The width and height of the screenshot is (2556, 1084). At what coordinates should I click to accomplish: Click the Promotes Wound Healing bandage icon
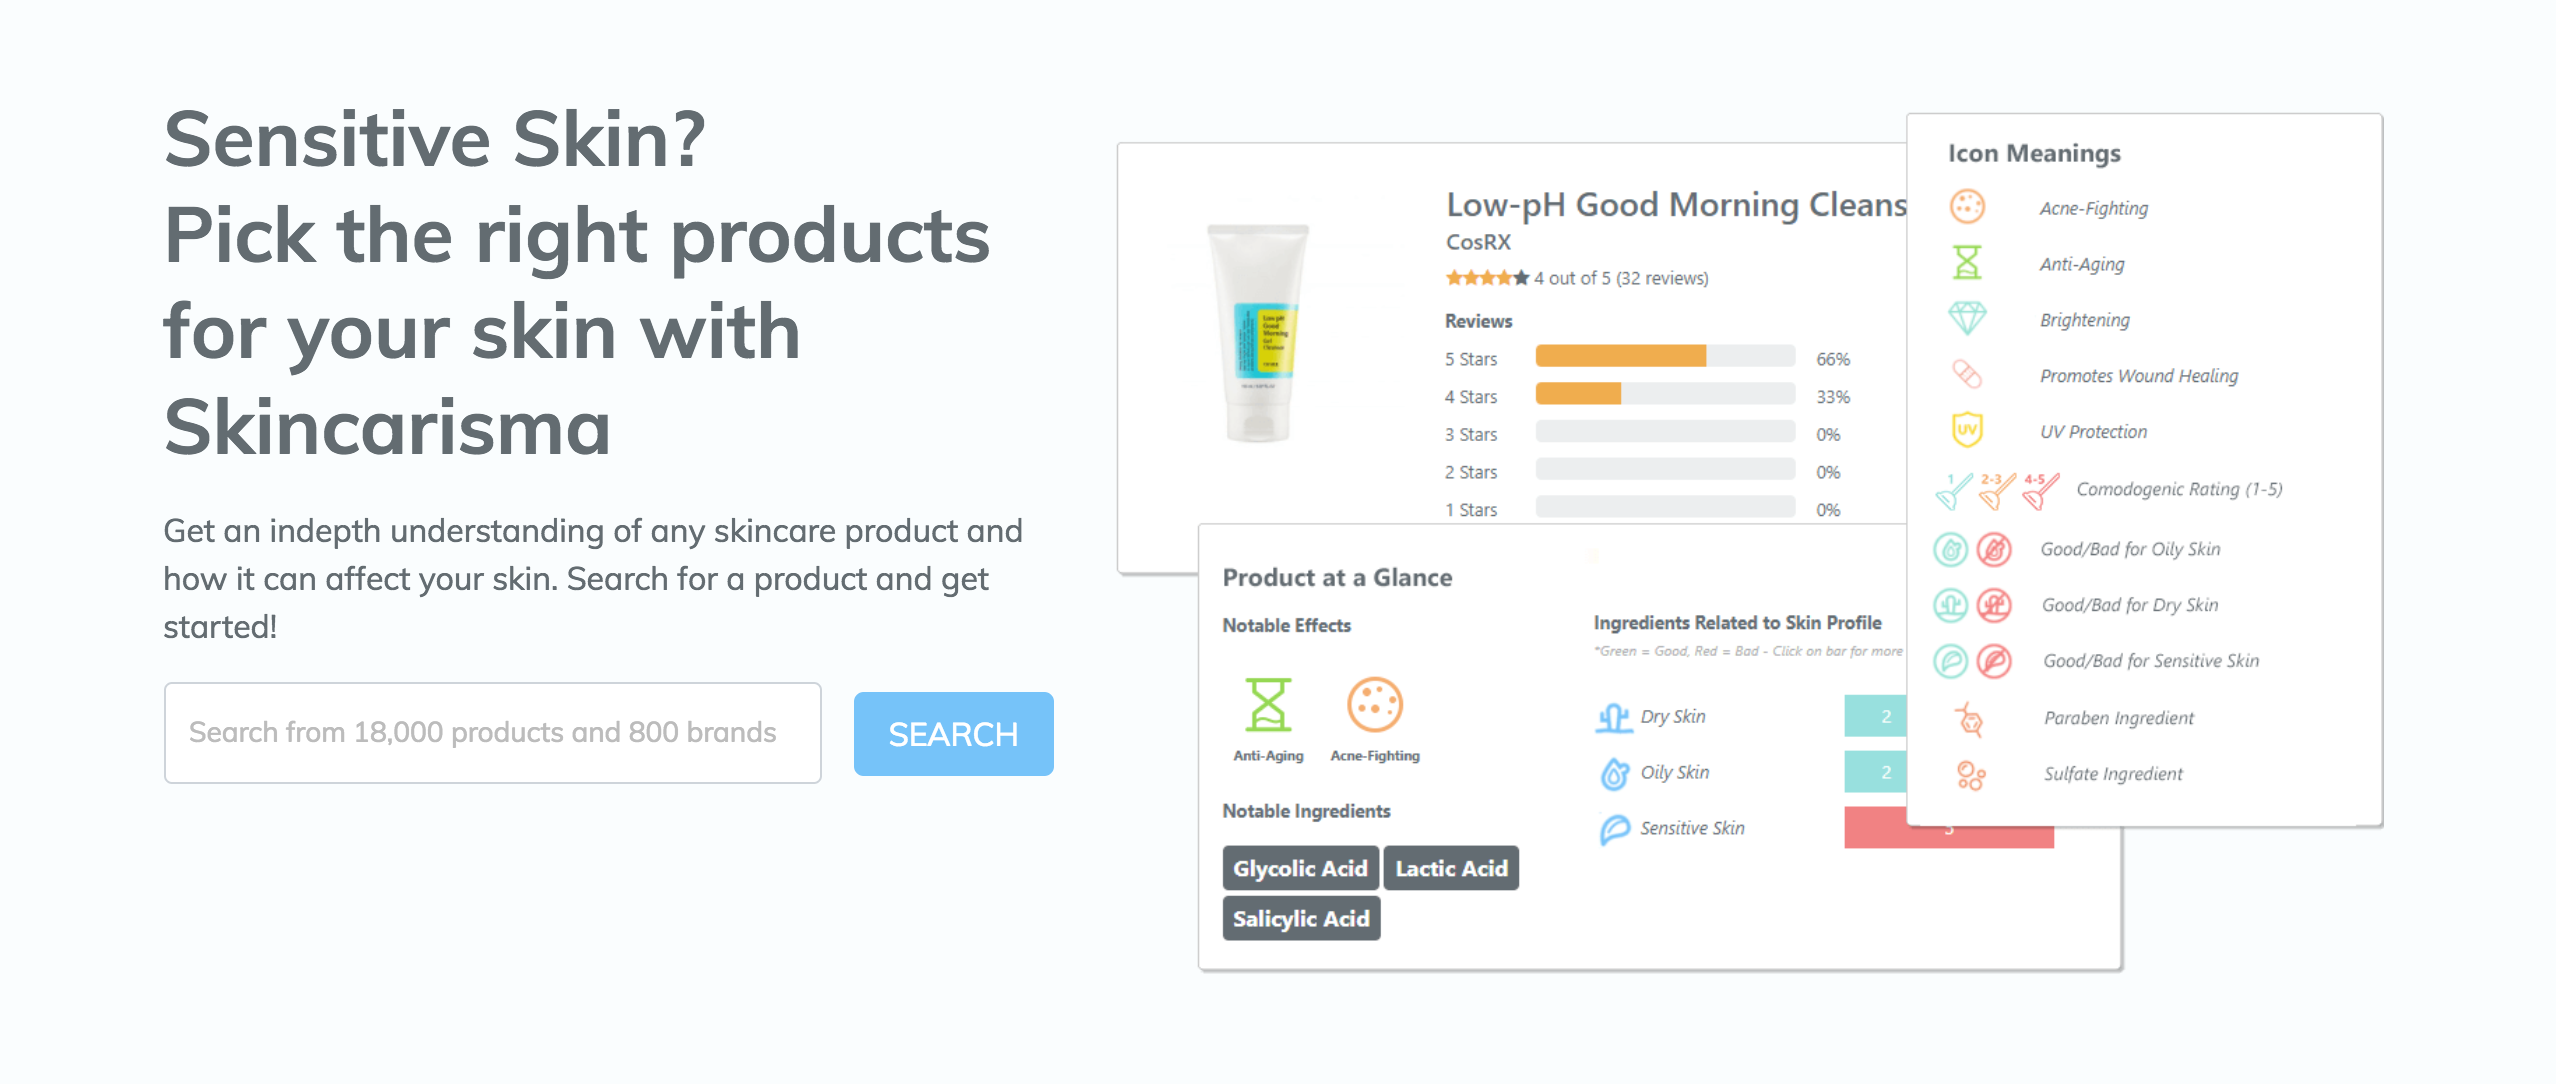tap(1967, 375)
